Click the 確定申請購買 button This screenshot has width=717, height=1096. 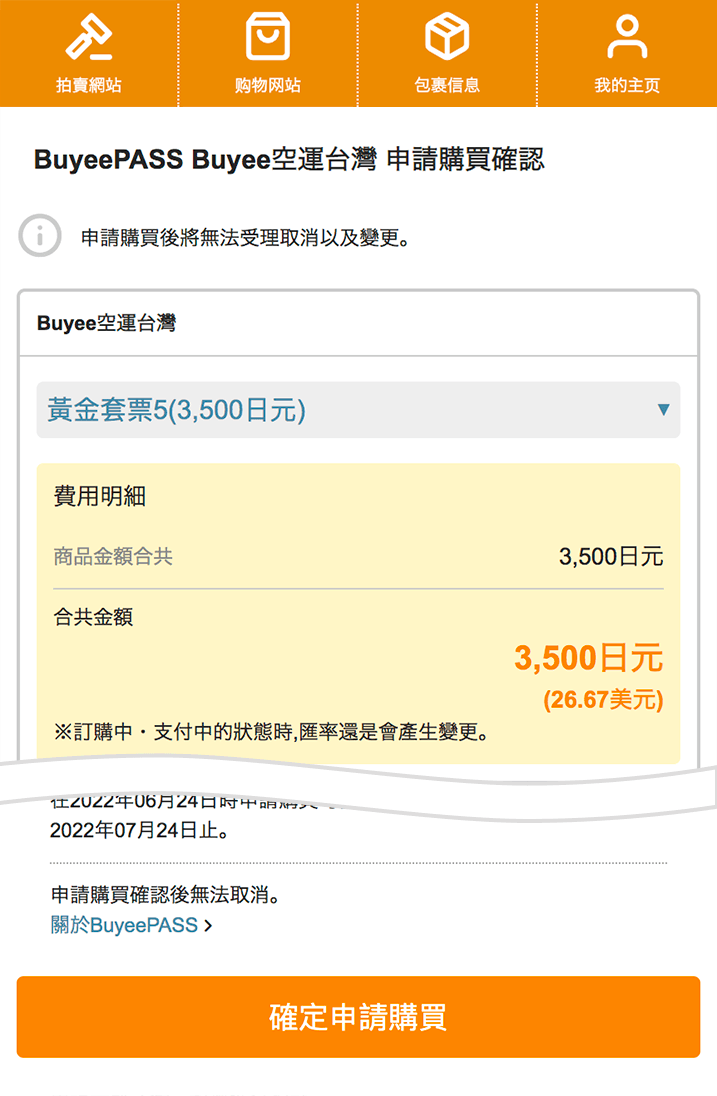(358, 1017)
